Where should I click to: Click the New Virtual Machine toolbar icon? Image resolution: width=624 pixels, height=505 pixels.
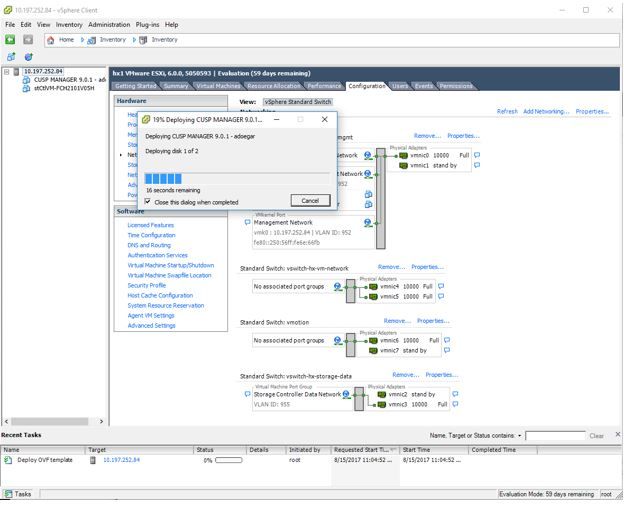click(x=11, y=57)
